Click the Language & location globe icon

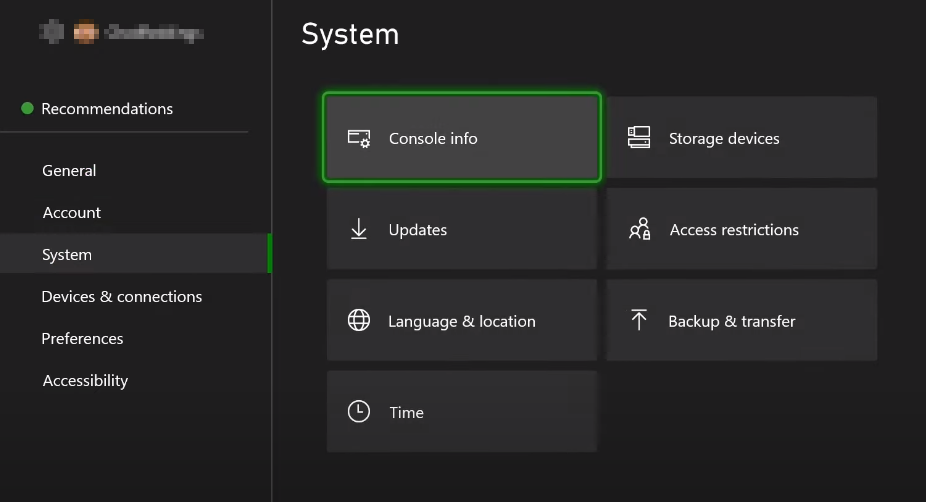[359, 321]
